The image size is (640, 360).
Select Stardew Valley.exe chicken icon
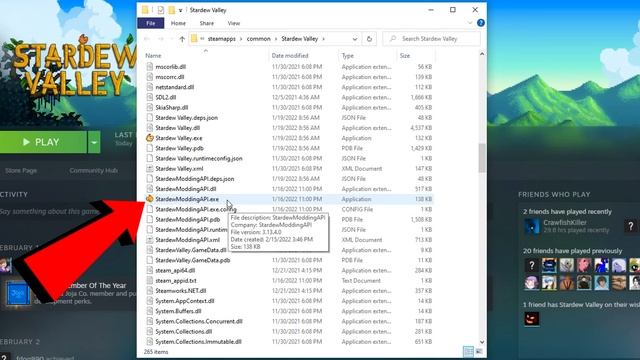pyautogui.click(x=150, y=138)
